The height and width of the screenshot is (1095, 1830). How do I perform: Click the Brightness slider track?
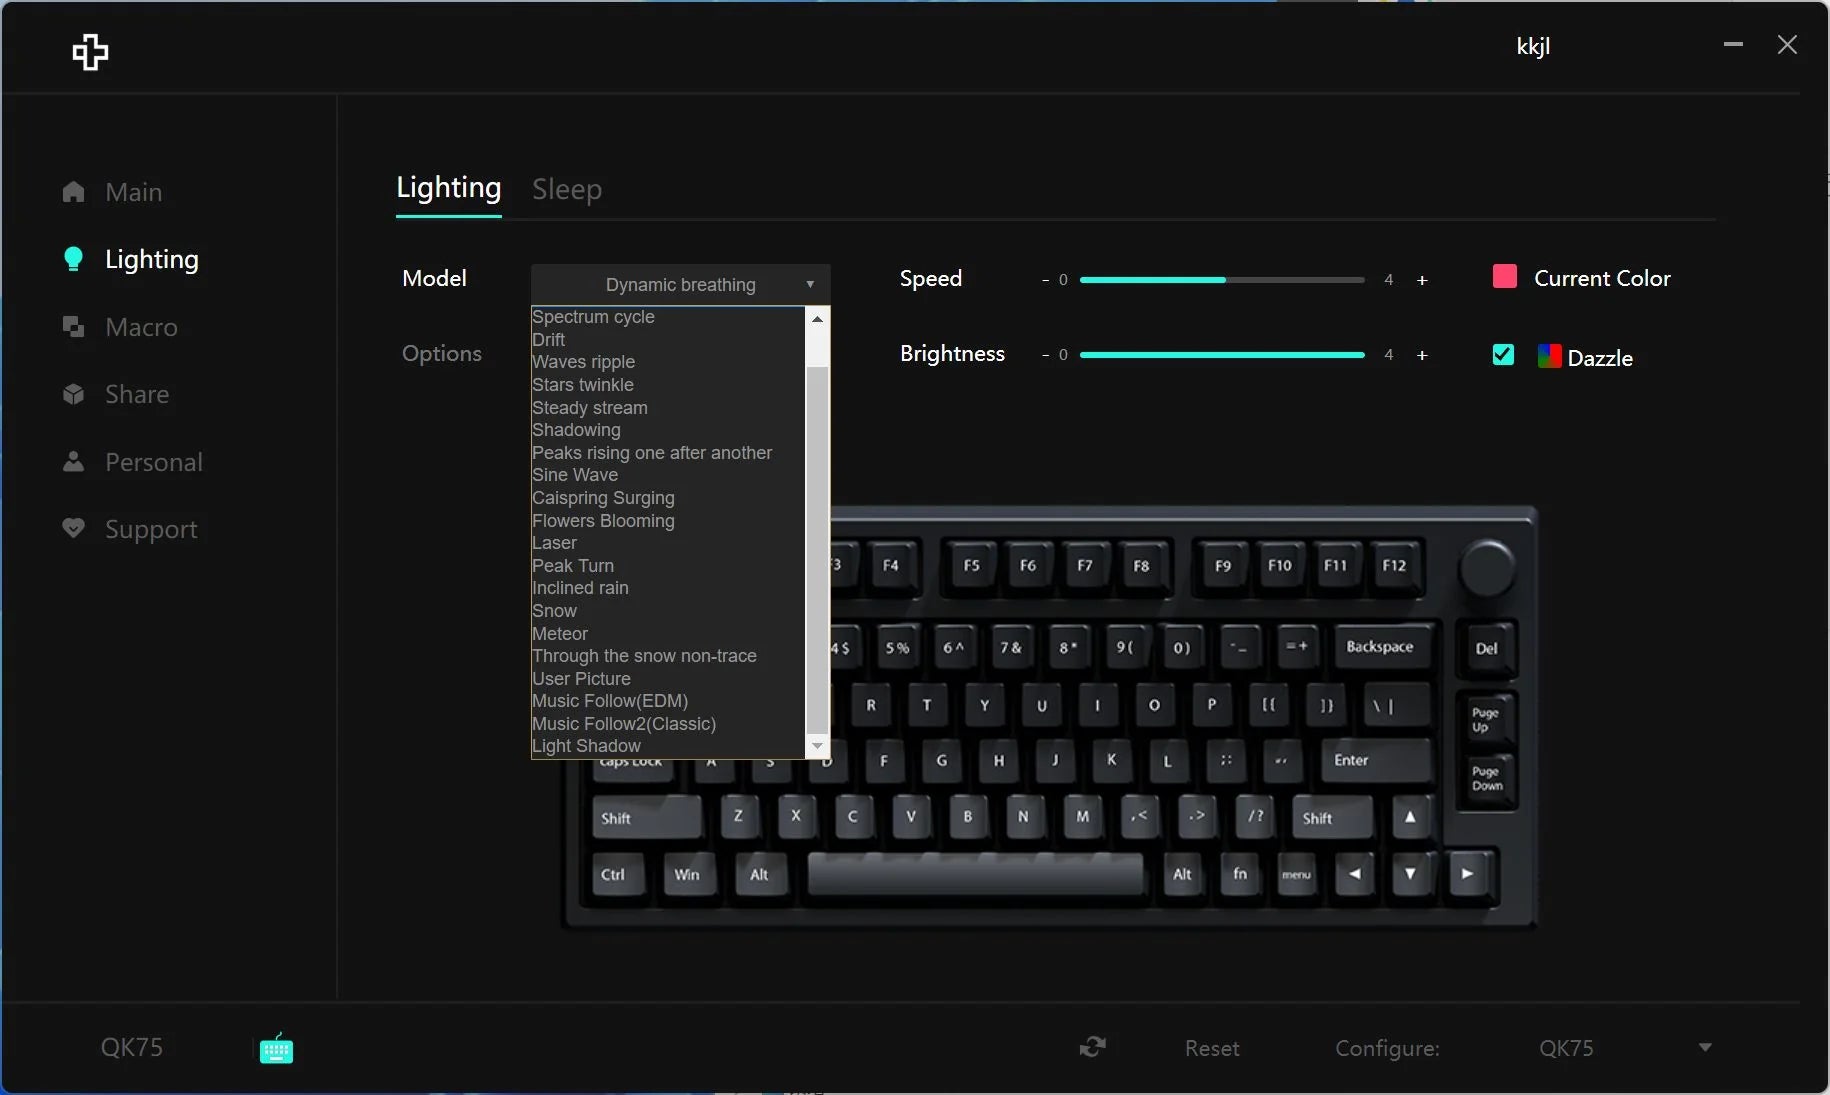click(1221, 355)
